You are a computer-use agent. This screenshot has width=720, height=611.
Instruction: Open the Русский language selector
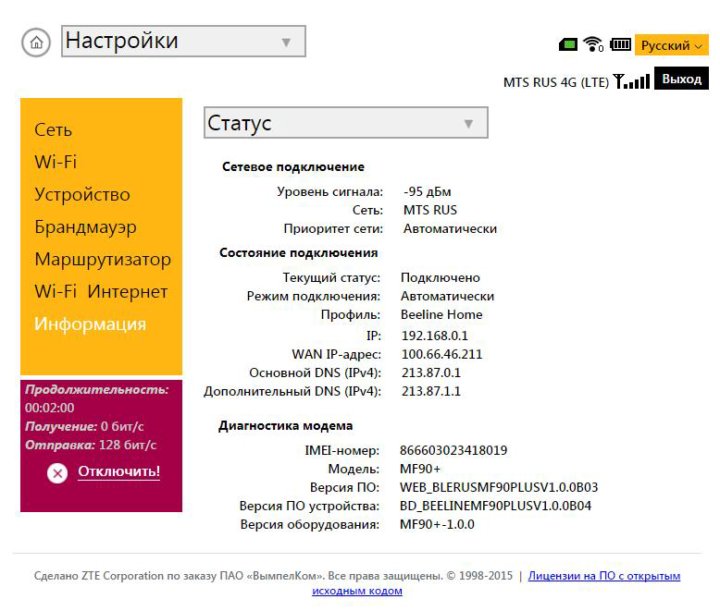click(x=671, y=45)
